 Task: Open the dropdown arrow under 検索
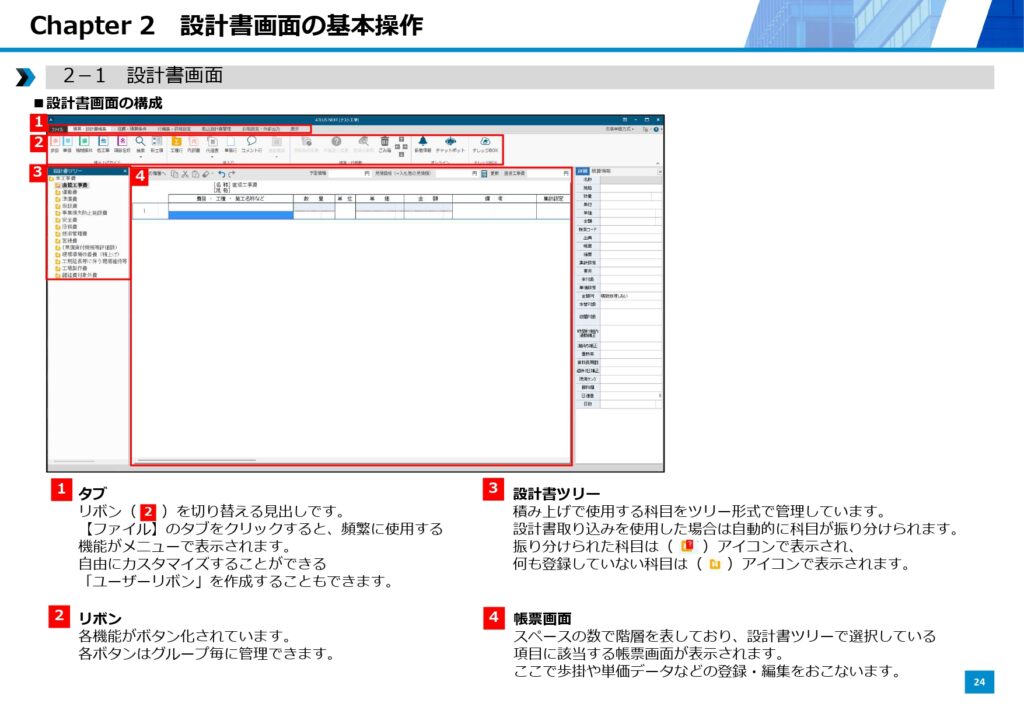tap(140, 157)
